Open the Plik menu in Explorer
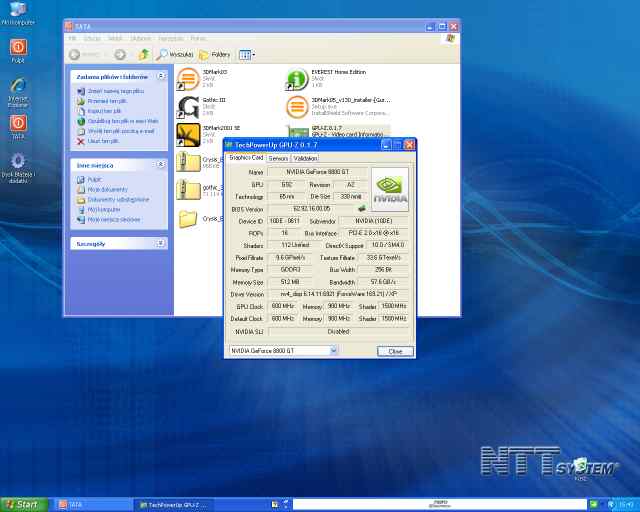This screenshot has width=640, height=512. 72,38
